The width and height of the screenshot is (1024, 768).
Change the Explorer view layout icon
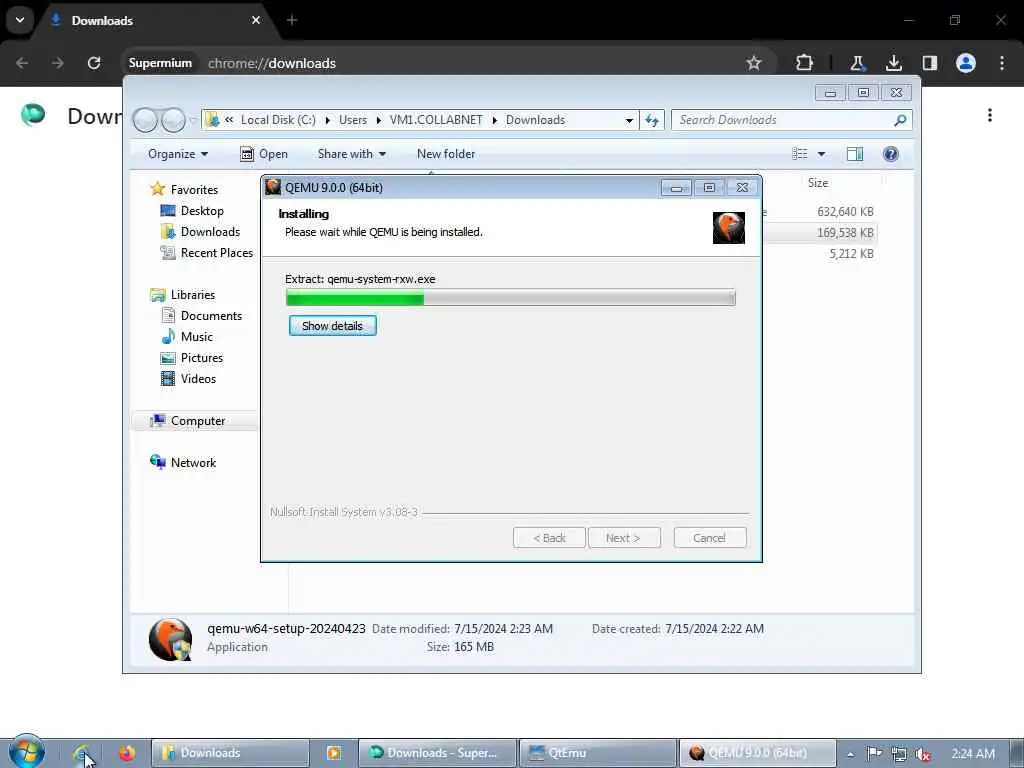point(800,153)
